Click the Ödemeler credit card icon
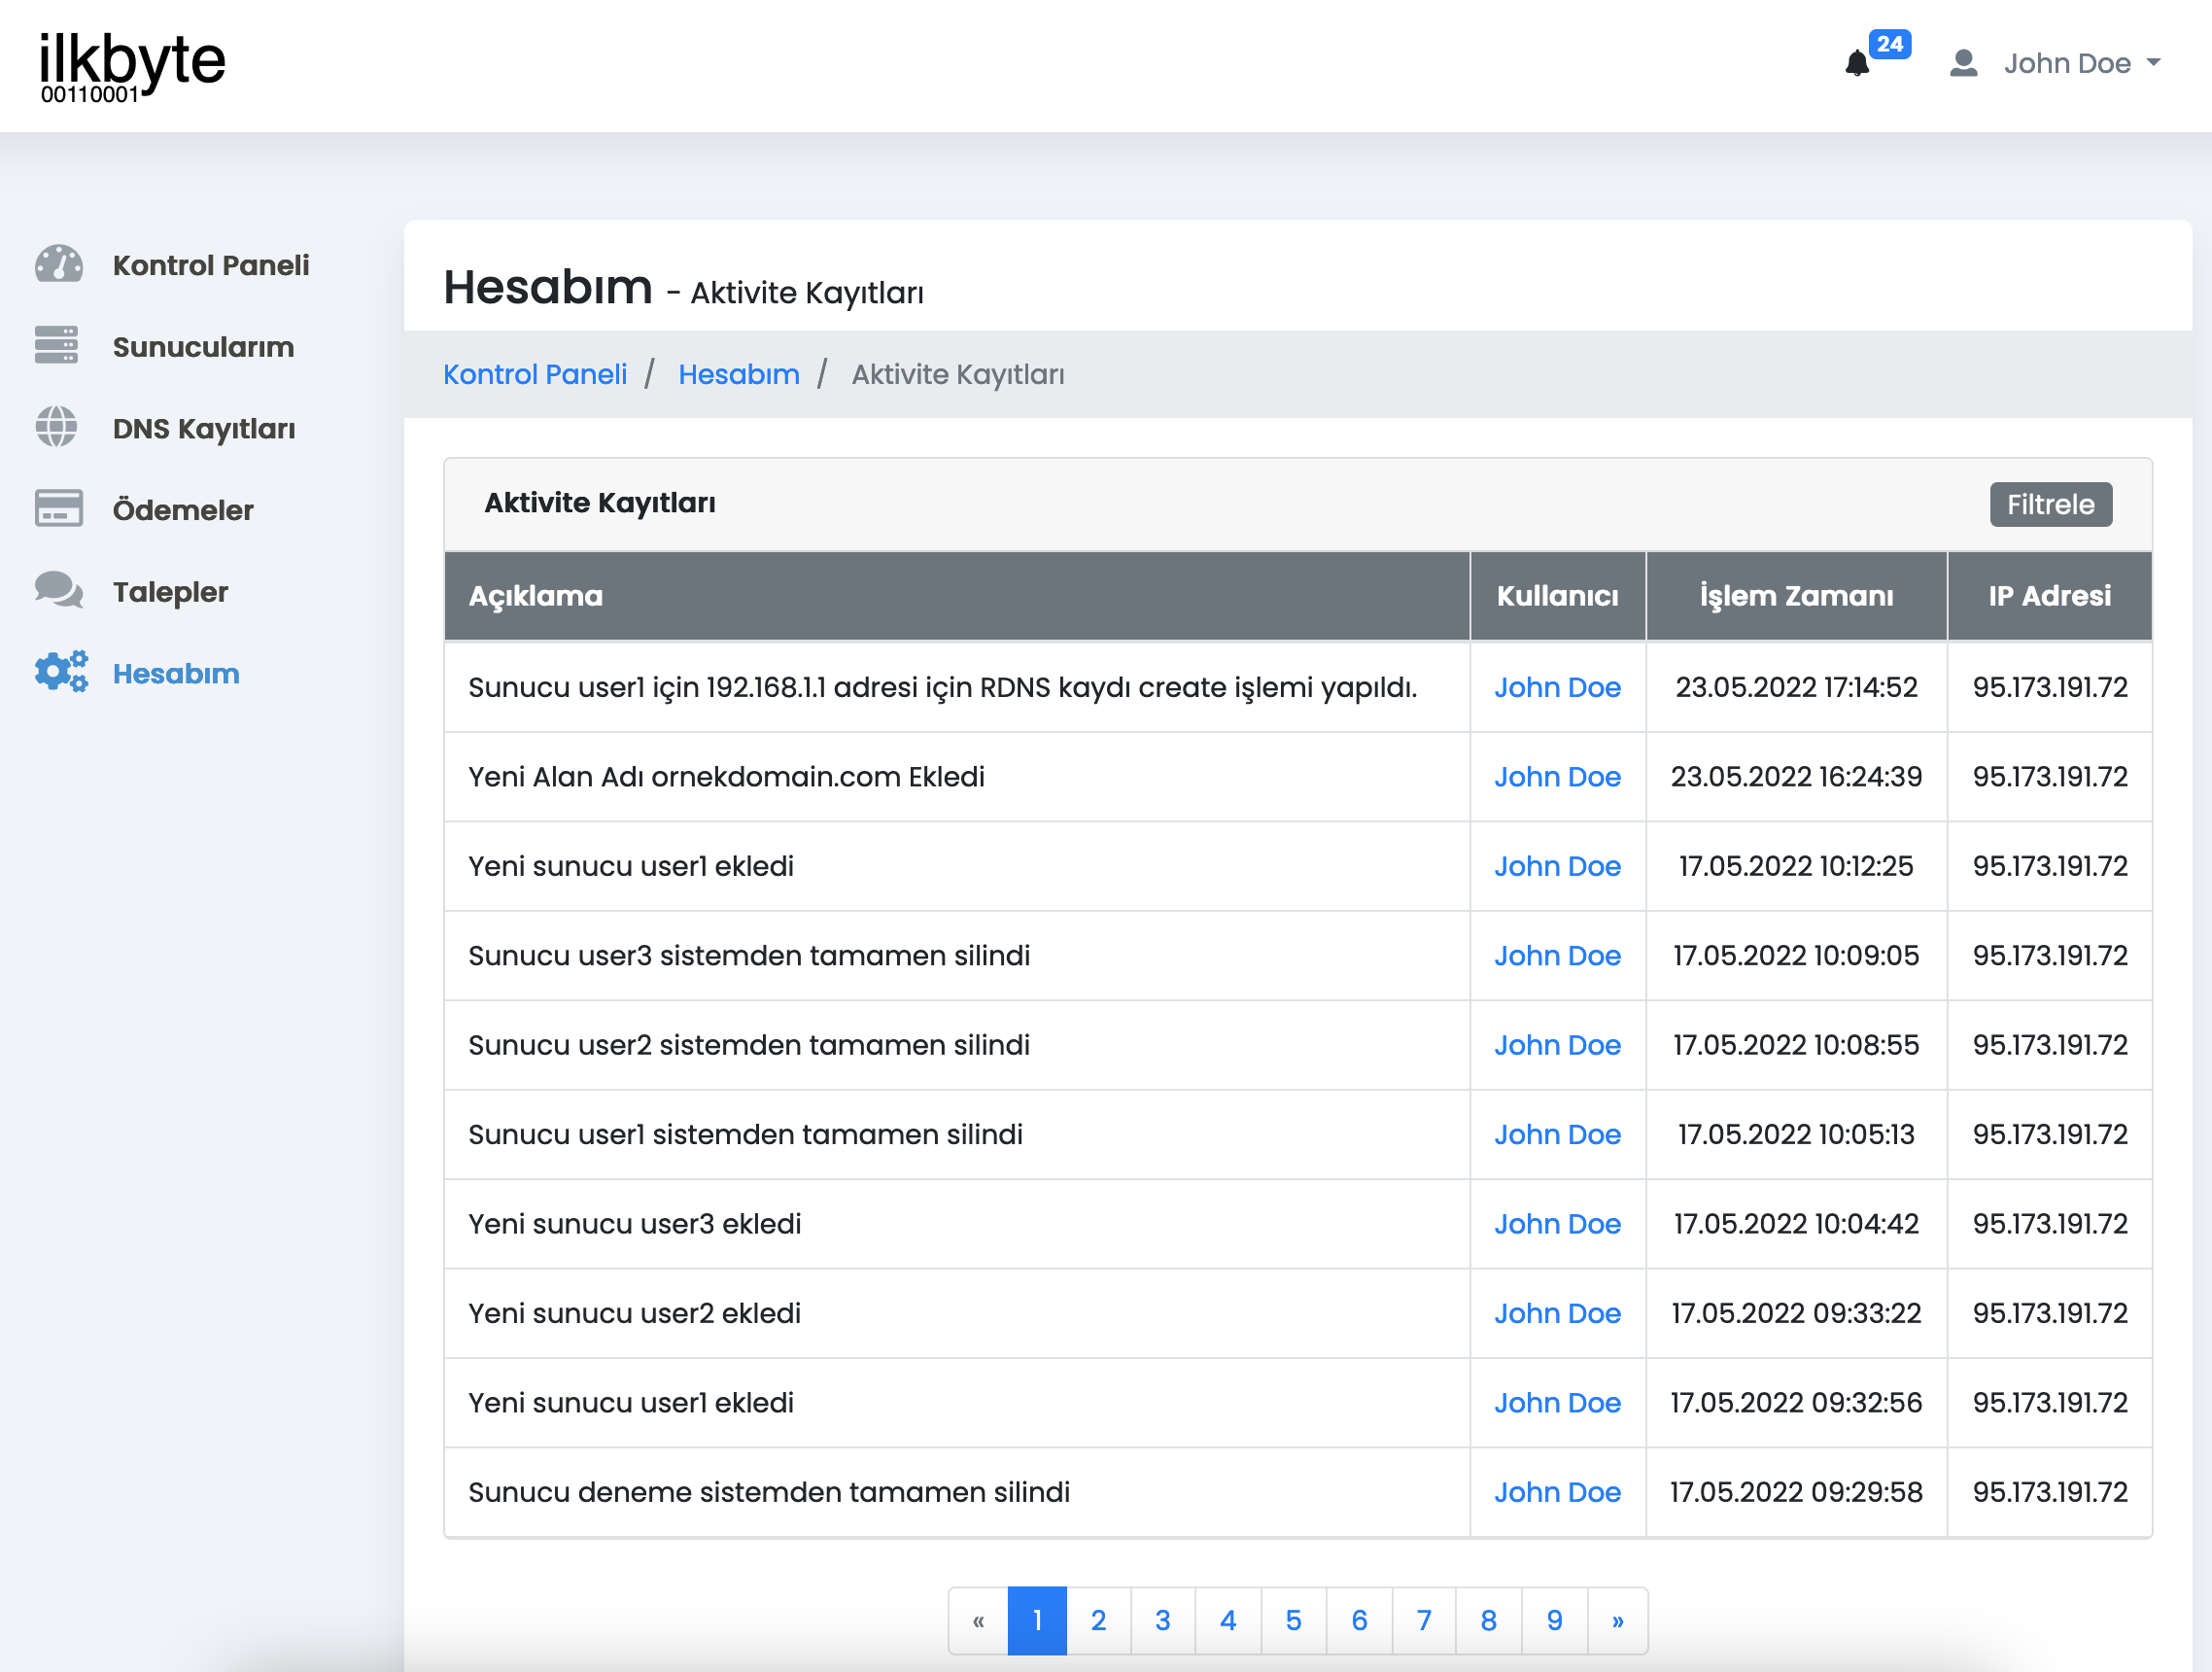2212x1672 pixels. coord(59,508)
